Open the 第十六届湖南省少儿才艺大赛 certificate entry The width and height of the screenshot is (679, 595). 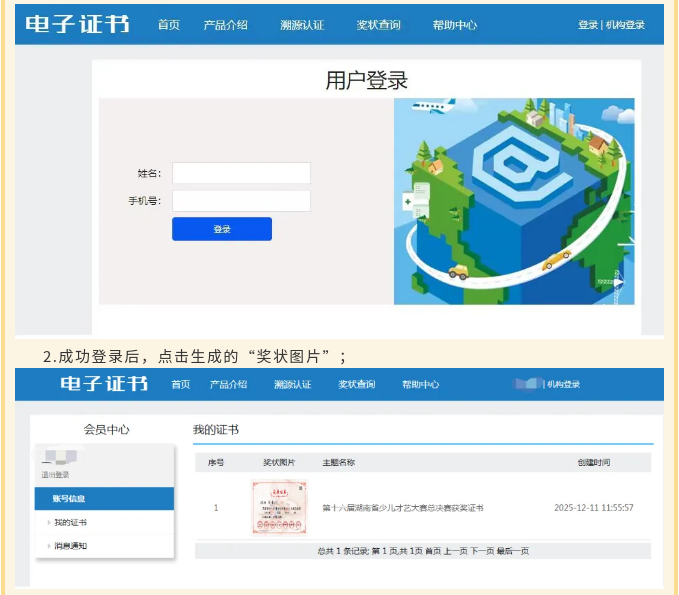pyautogui.click(x=402, y=508)
